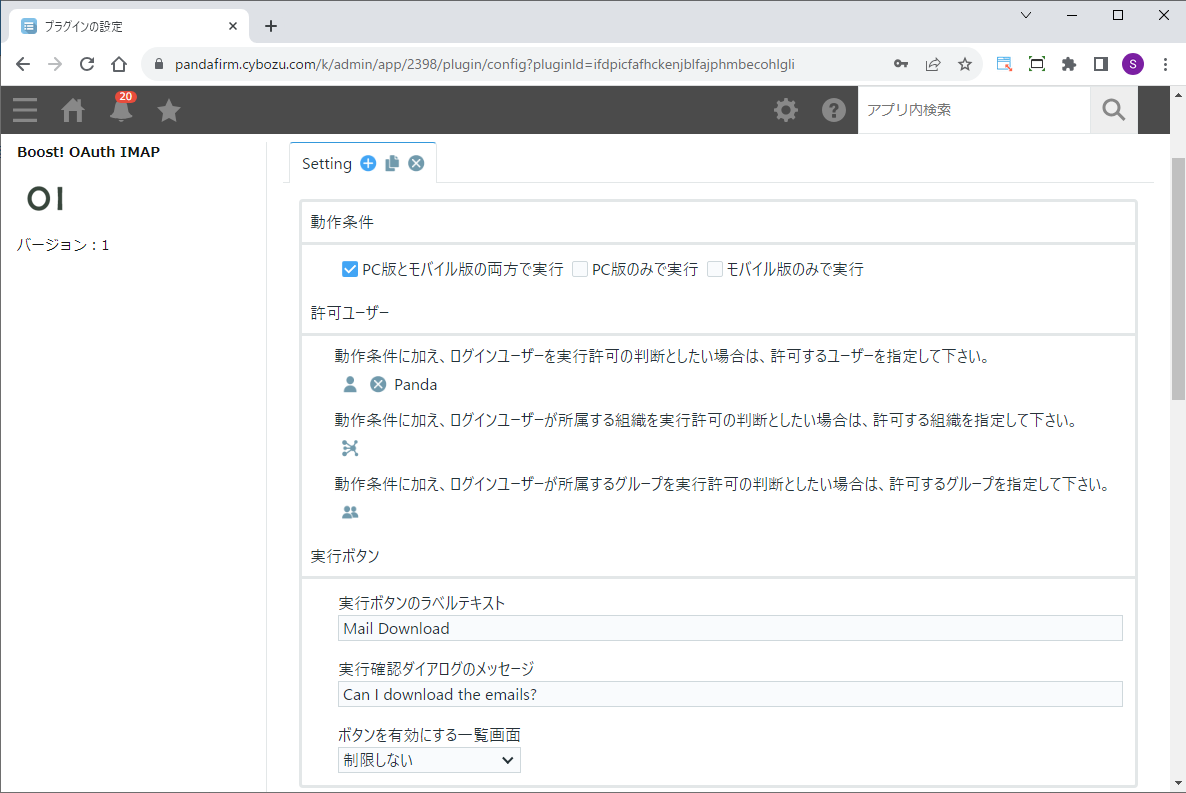This screenshot has height=793, width=1186.
Task: Open the user picker icon
Action: point(350,384)
